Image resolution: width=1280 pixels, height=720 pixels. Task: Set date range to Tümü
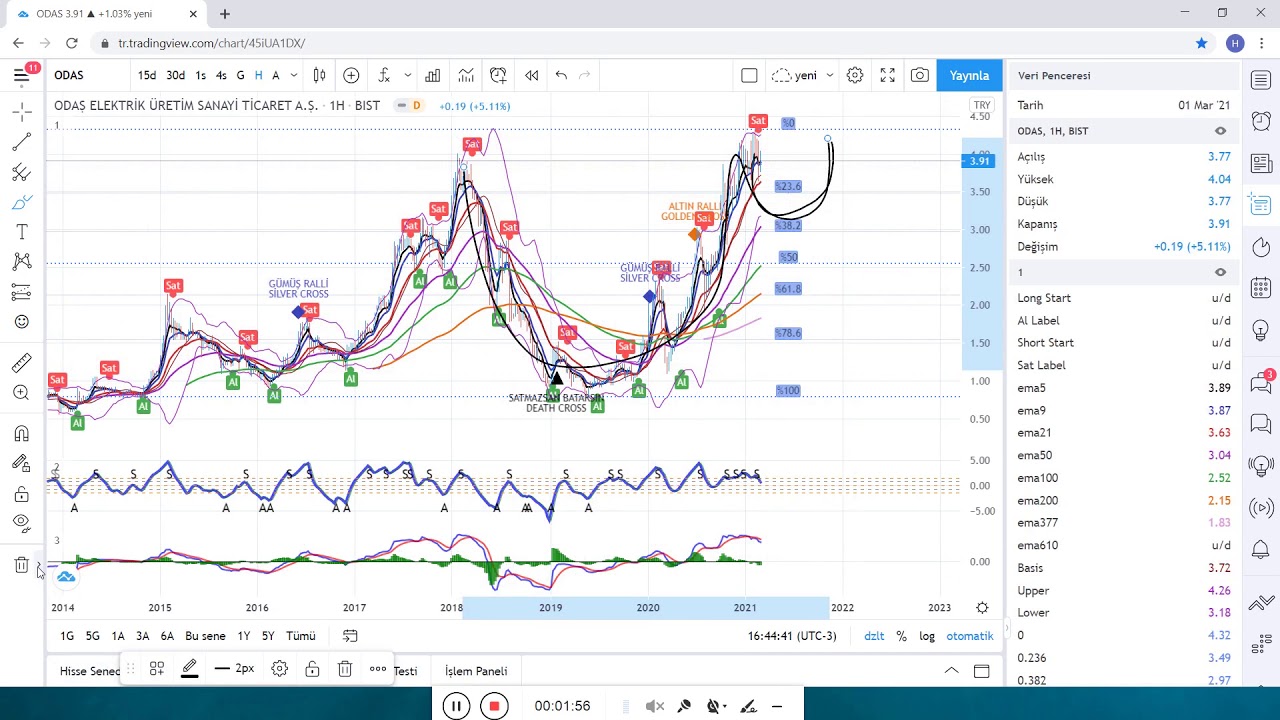click(301, 636)
